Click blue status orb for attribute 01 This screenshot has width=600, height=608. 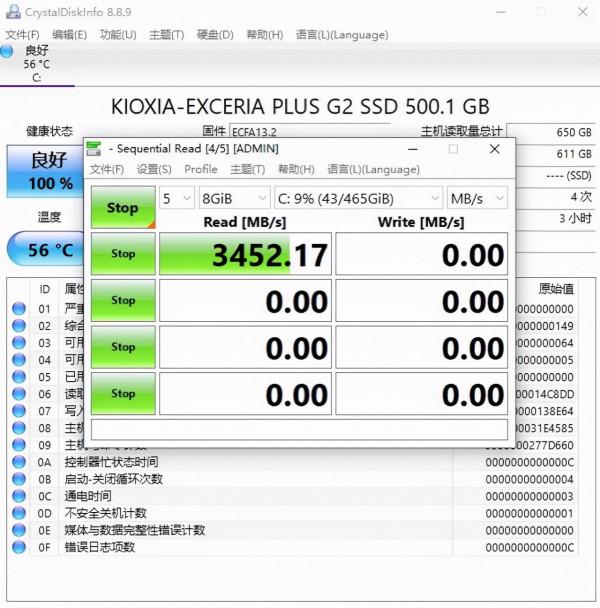18,309
